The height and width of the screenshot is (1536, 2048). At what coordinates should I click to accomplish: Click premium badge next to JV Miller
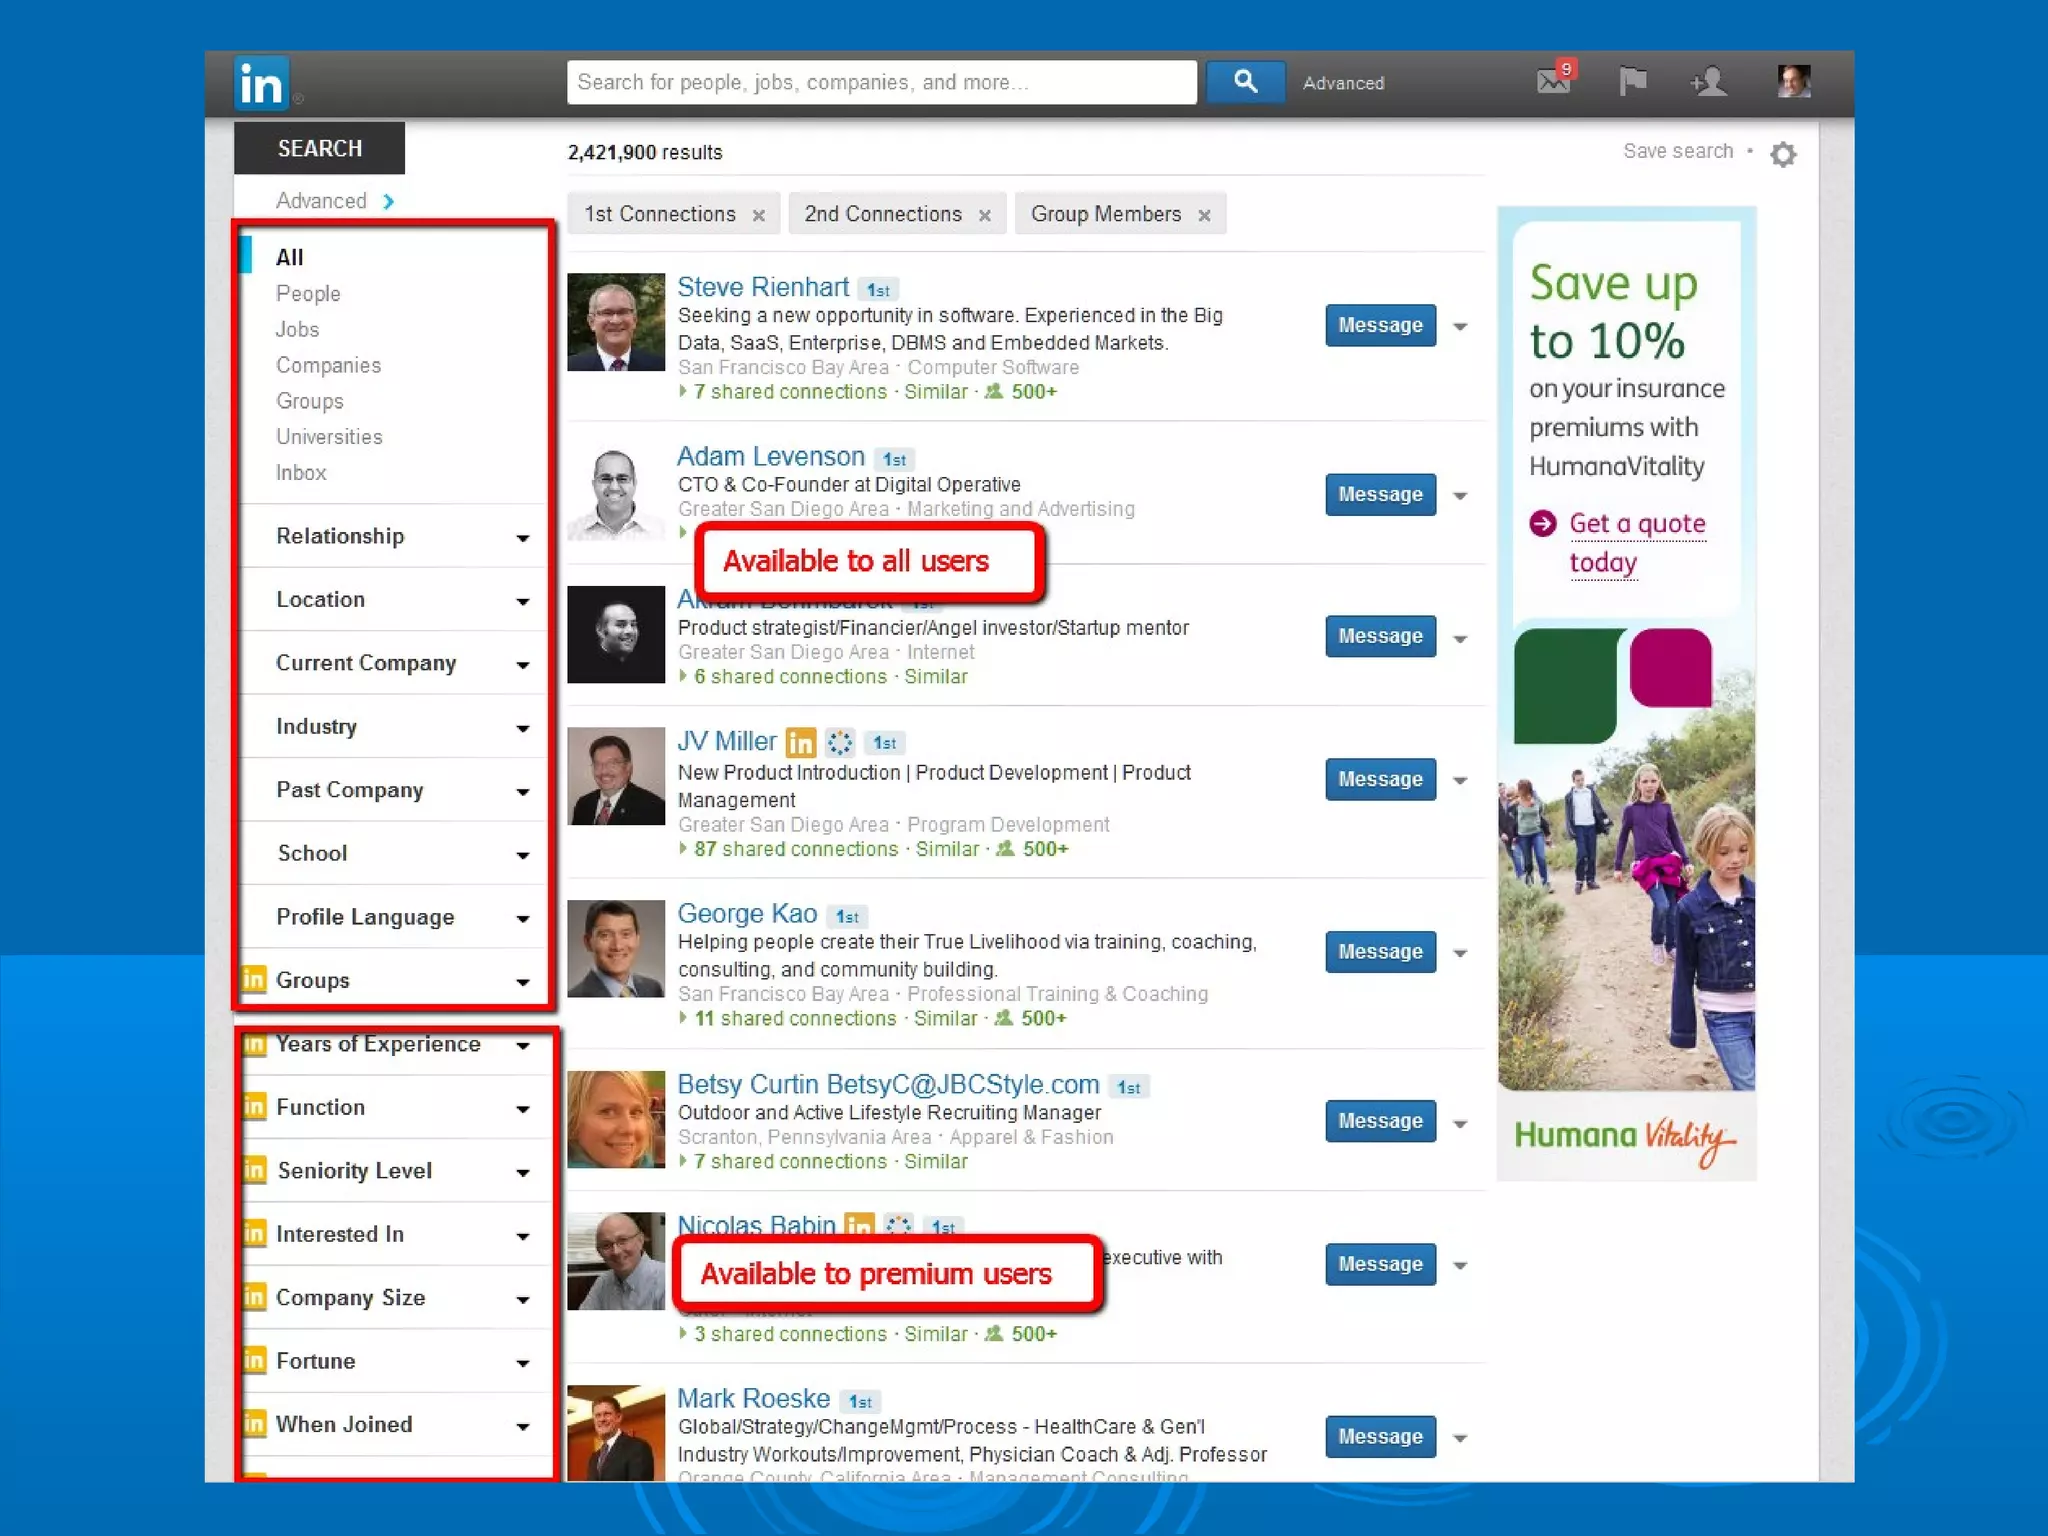coord(800,742)
